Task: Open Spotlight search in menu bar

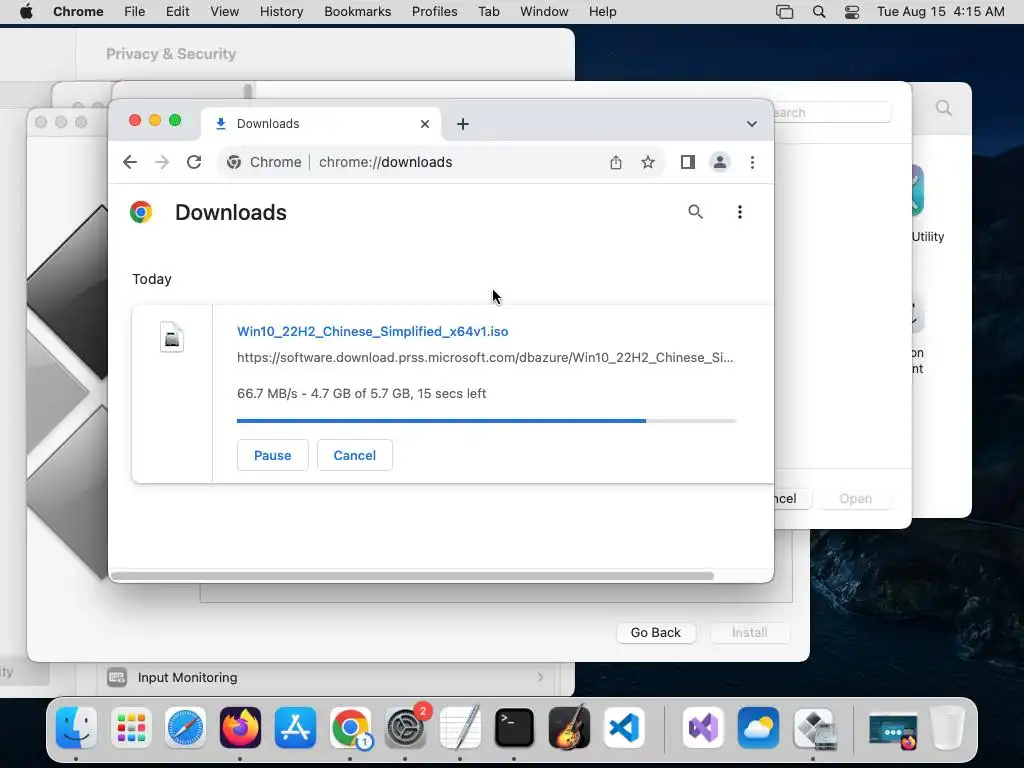Action: click(818, 12)
